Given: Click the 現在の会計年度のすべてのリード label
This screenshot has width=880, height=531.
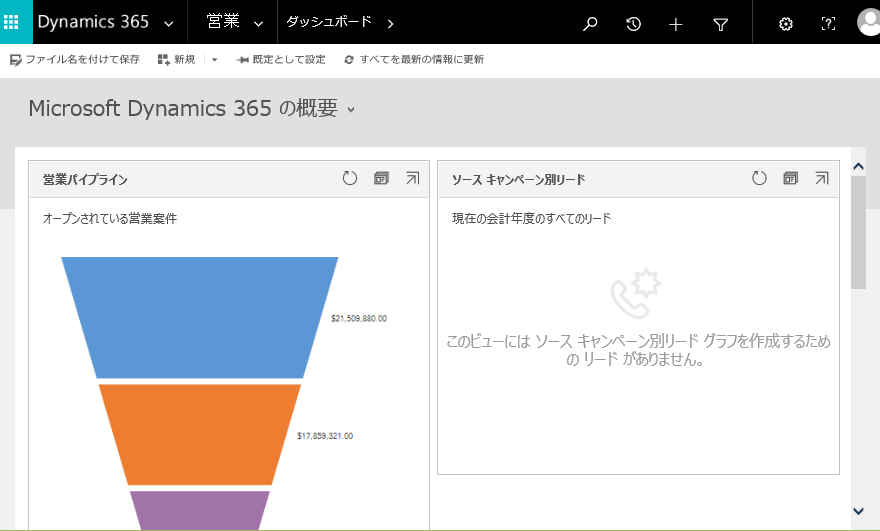Looking at the screenshot, I should click(531, 218).
